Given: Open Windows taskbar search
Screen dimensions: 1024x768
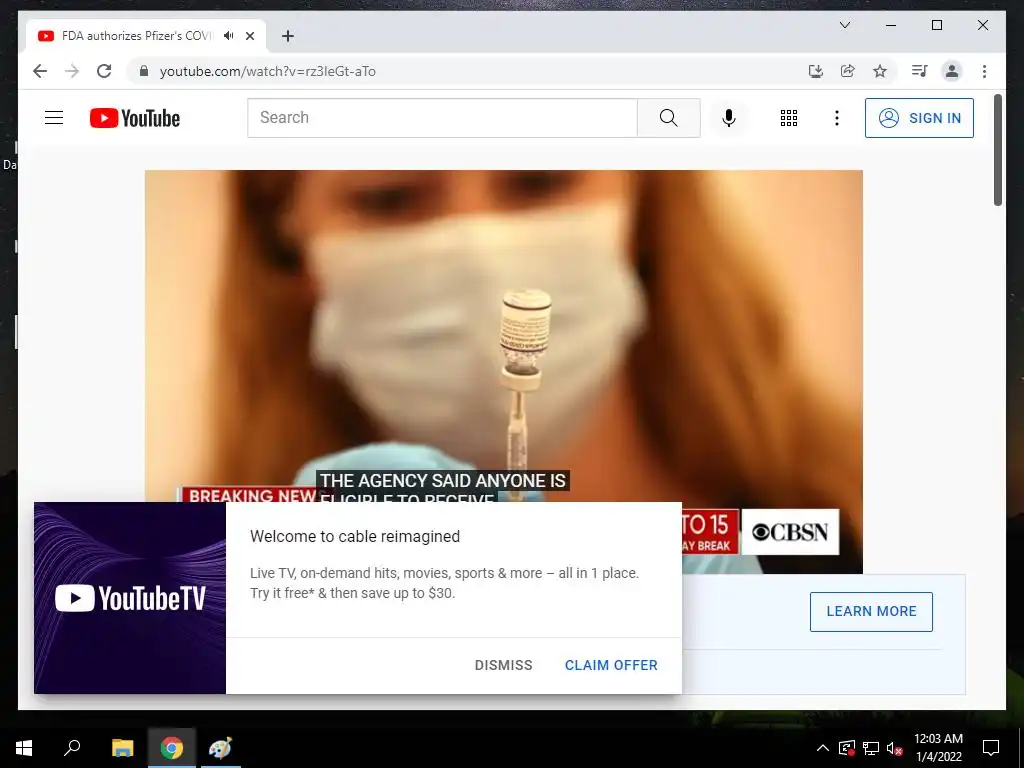Looking at the screenshot, I should (x=72, y=748).
